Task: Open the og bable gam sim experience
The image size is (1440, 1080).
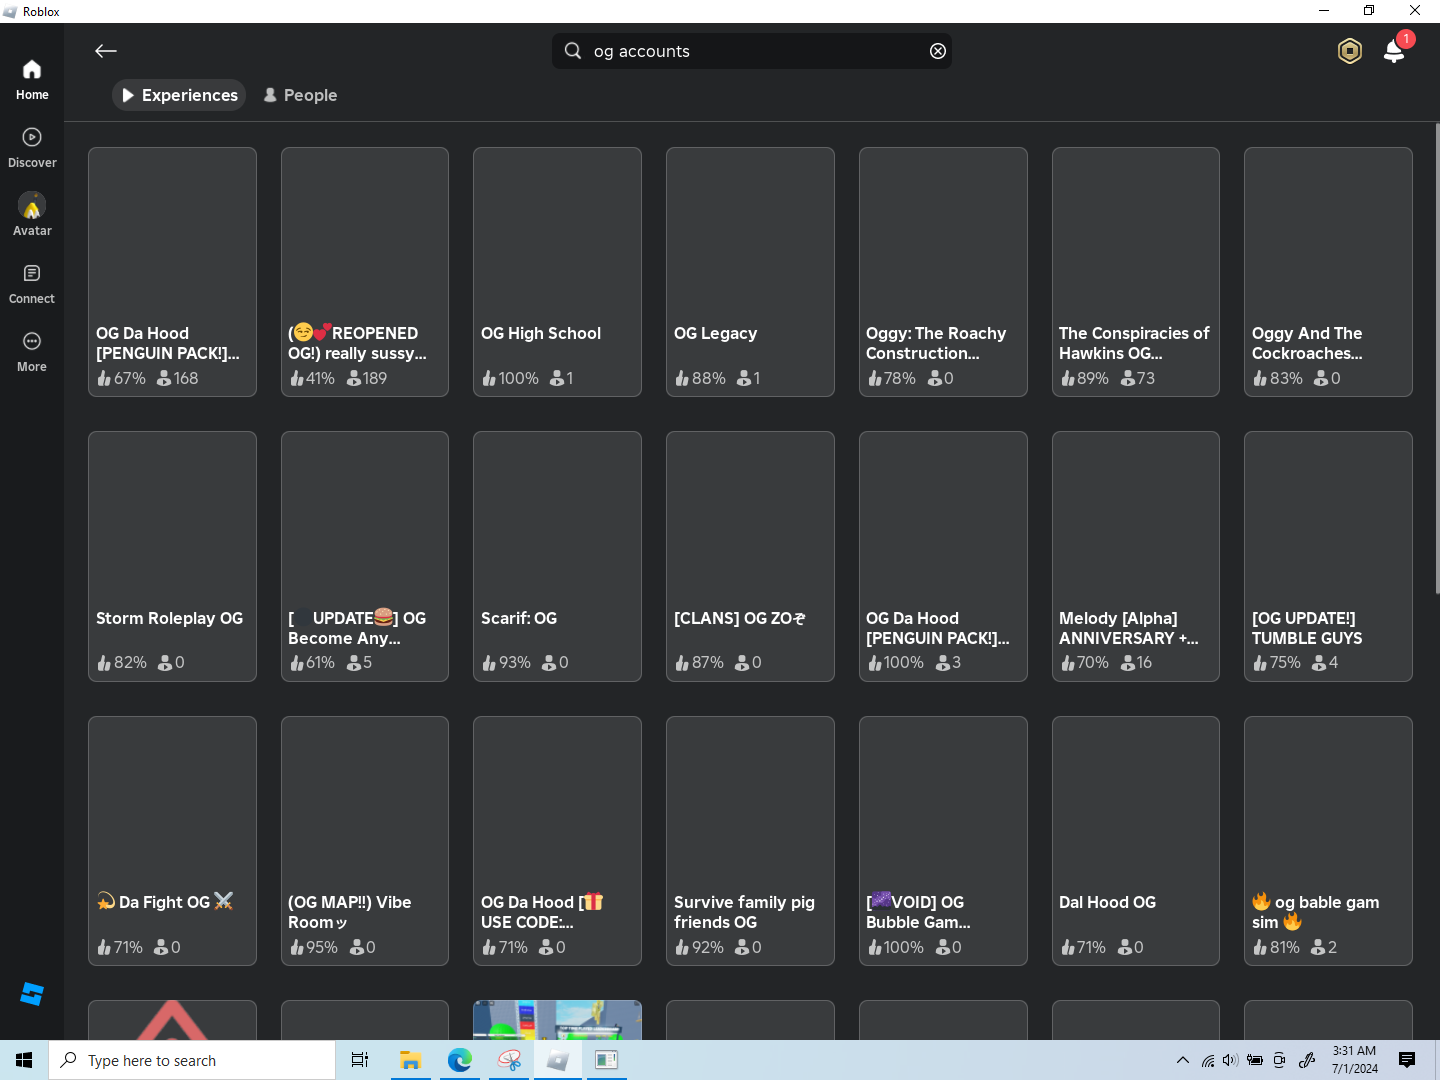Action: coord(1328,841)
